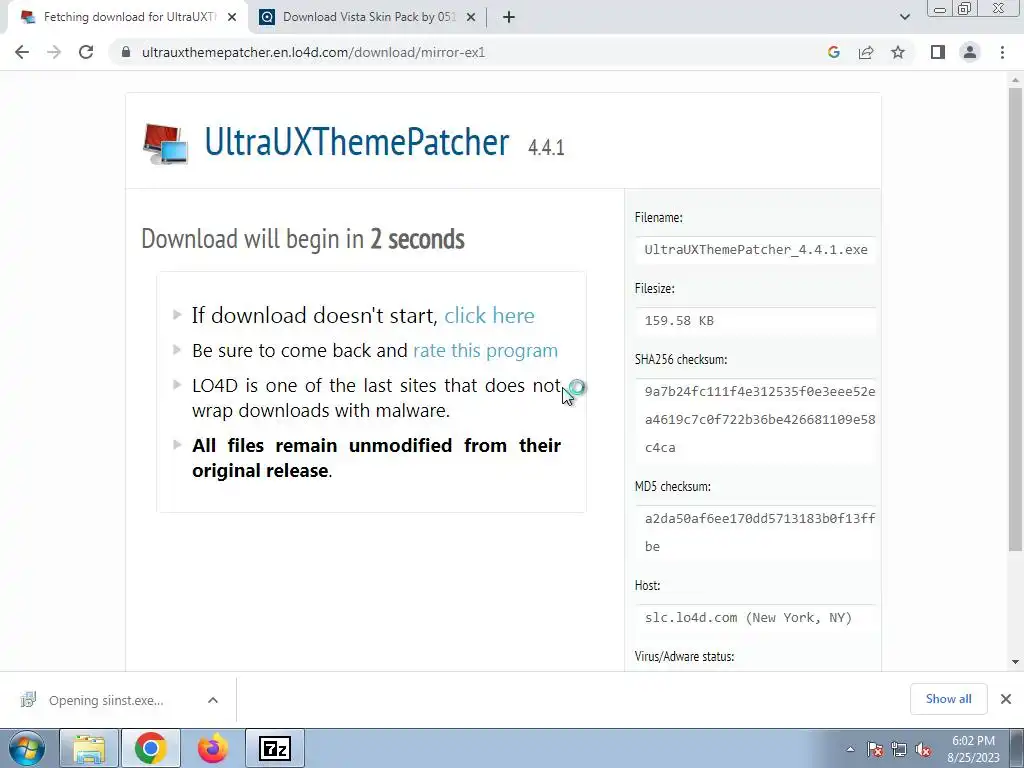Expand the tab search dropdown arrow

point(904,17)
